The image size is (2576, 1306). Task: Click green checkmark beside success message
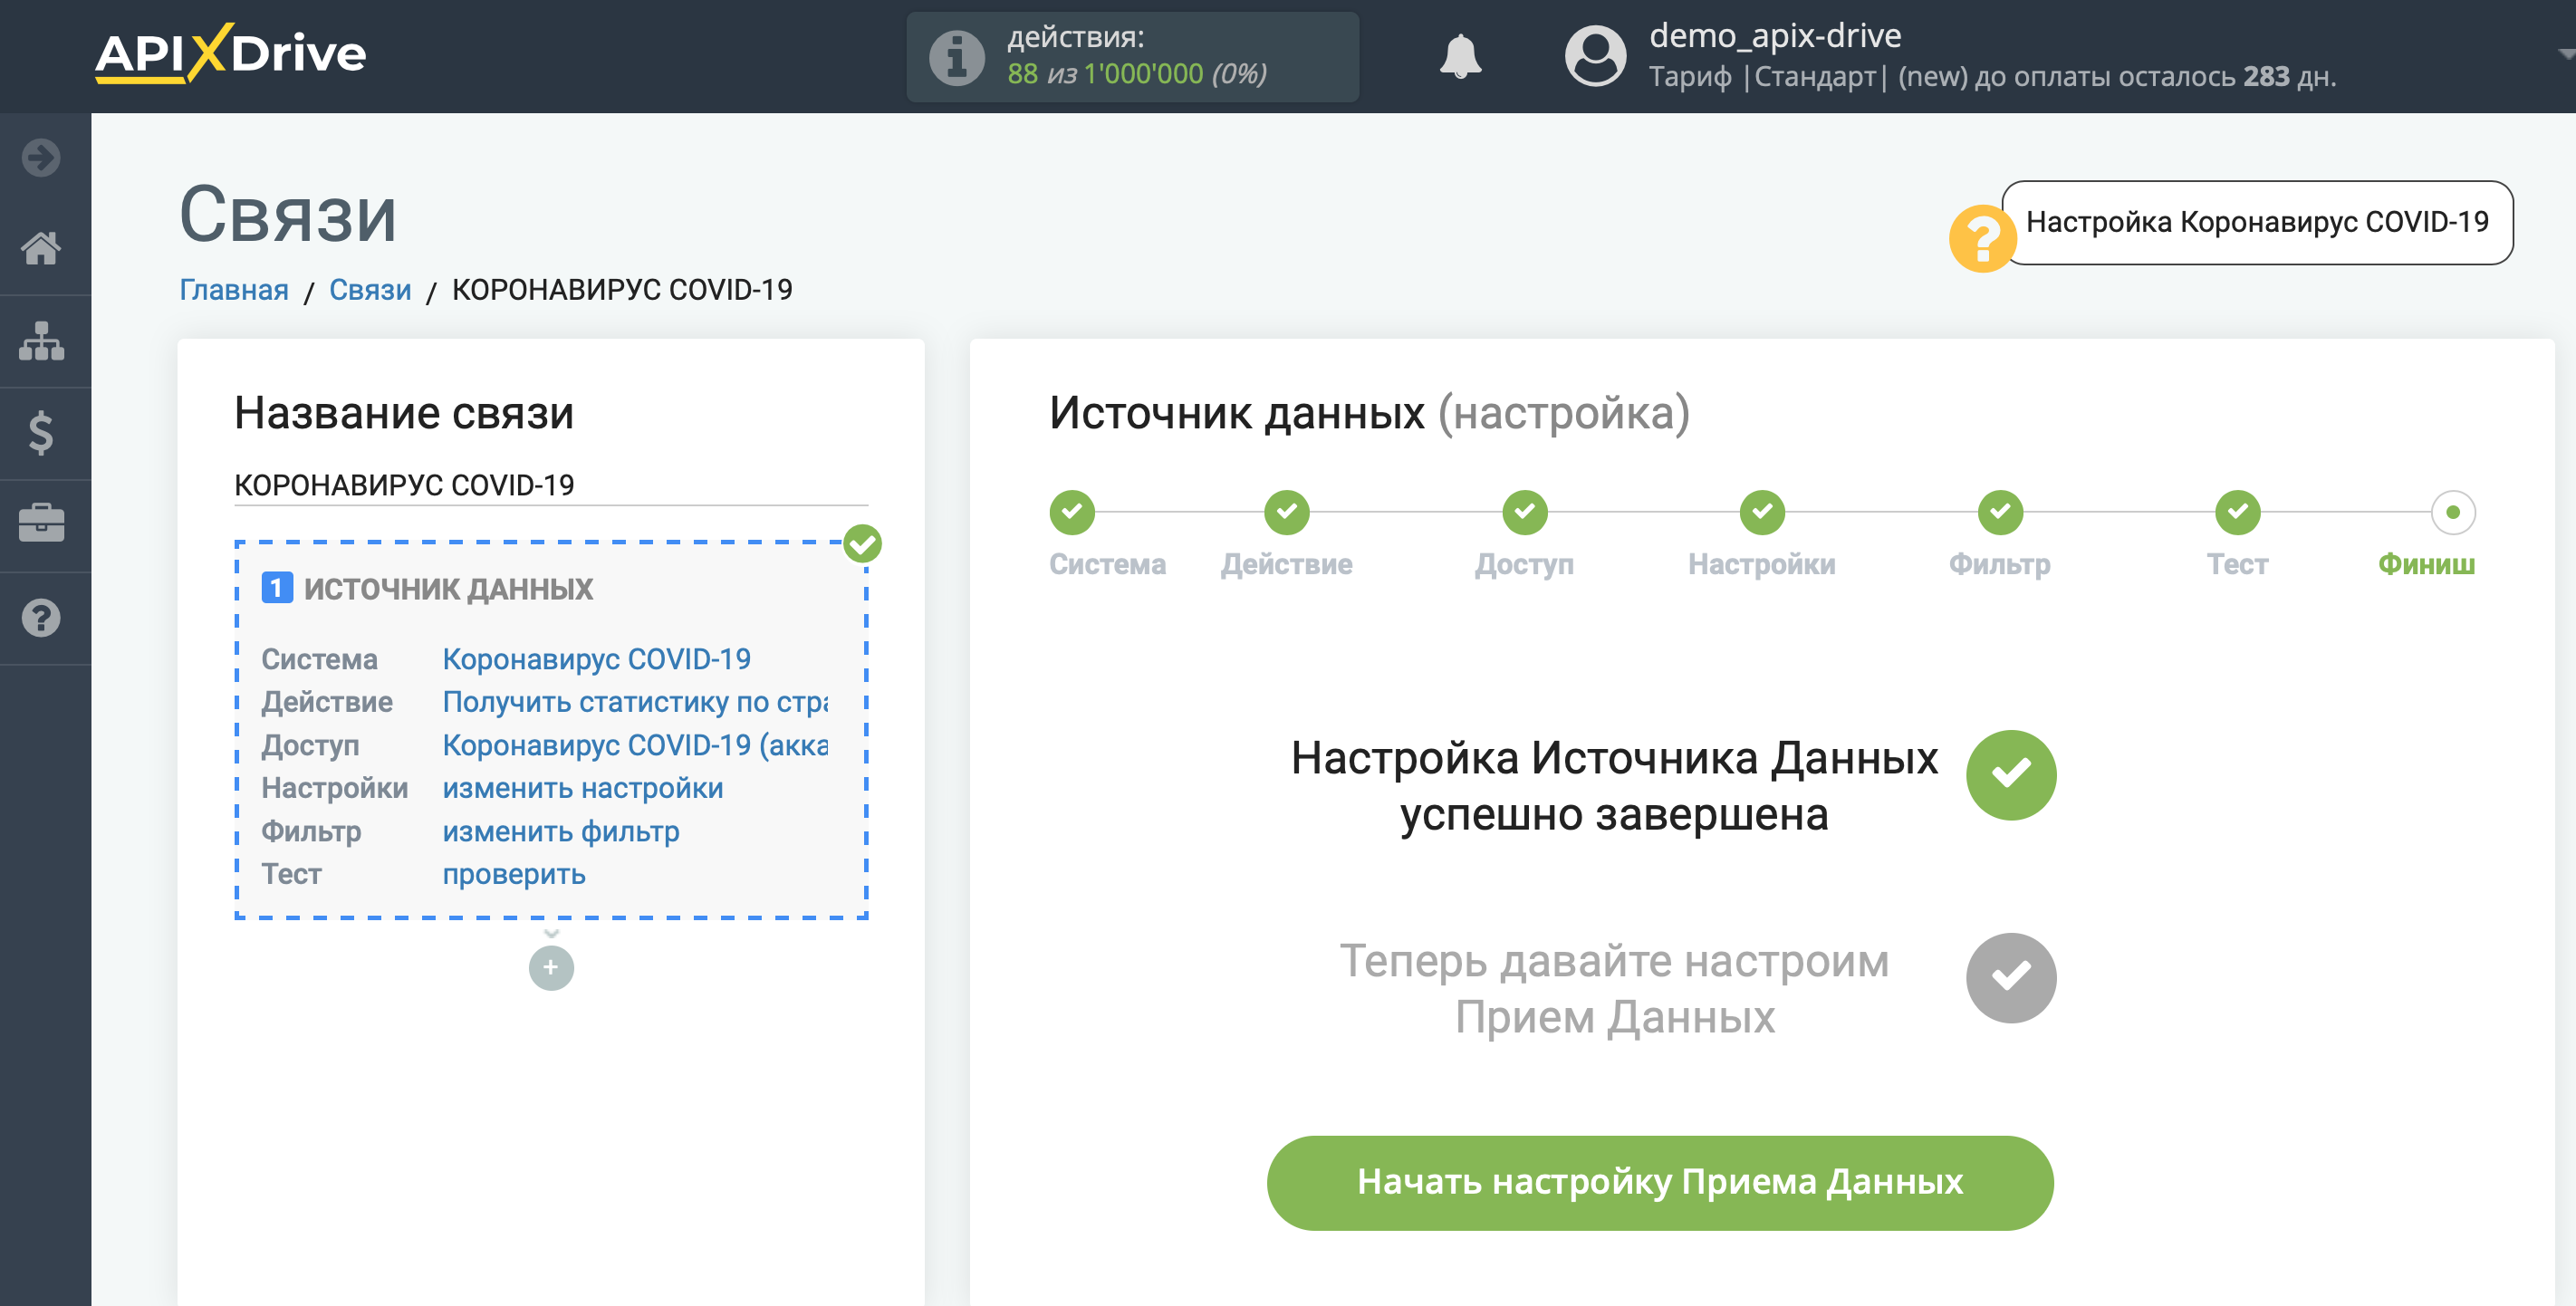[x=2011, y=775]
